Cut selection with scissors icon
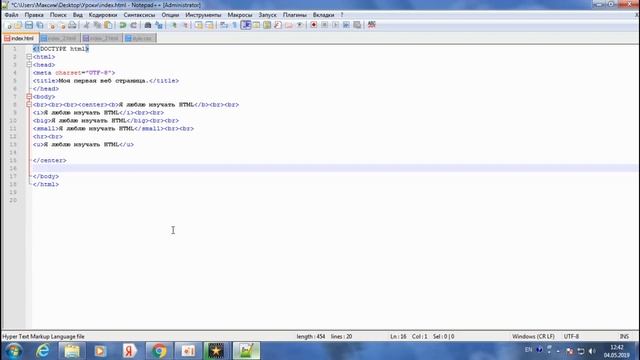 click(x=86, y=25)
